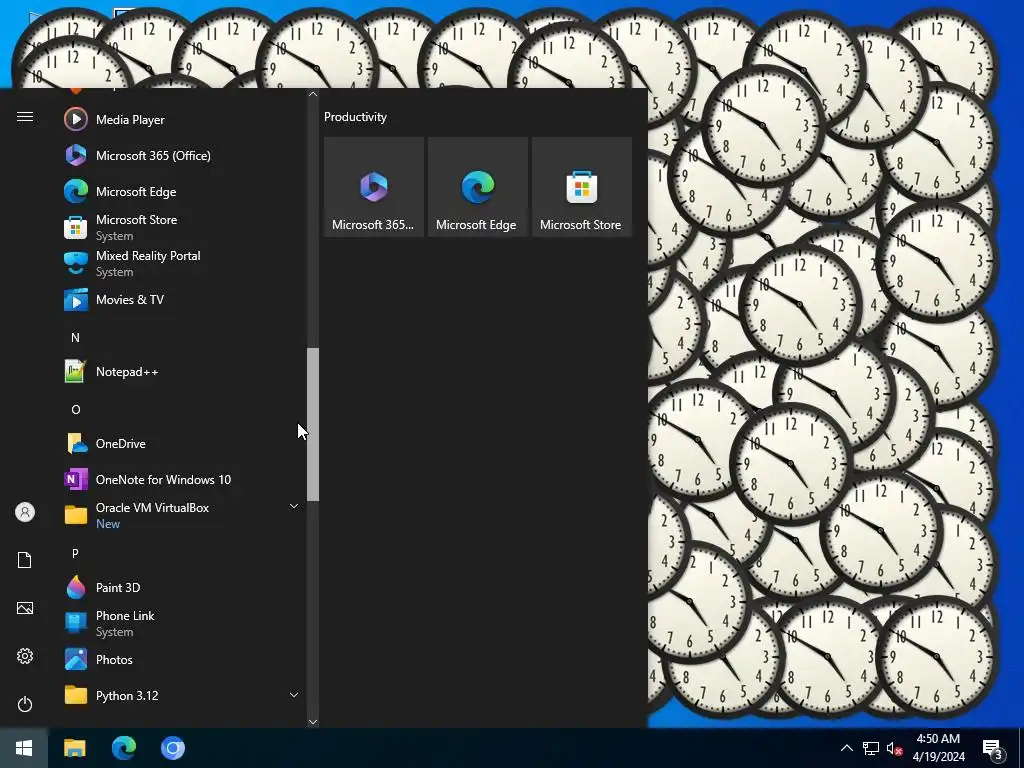
Task: Click the Power button in Start
Action: click(25, 704)
